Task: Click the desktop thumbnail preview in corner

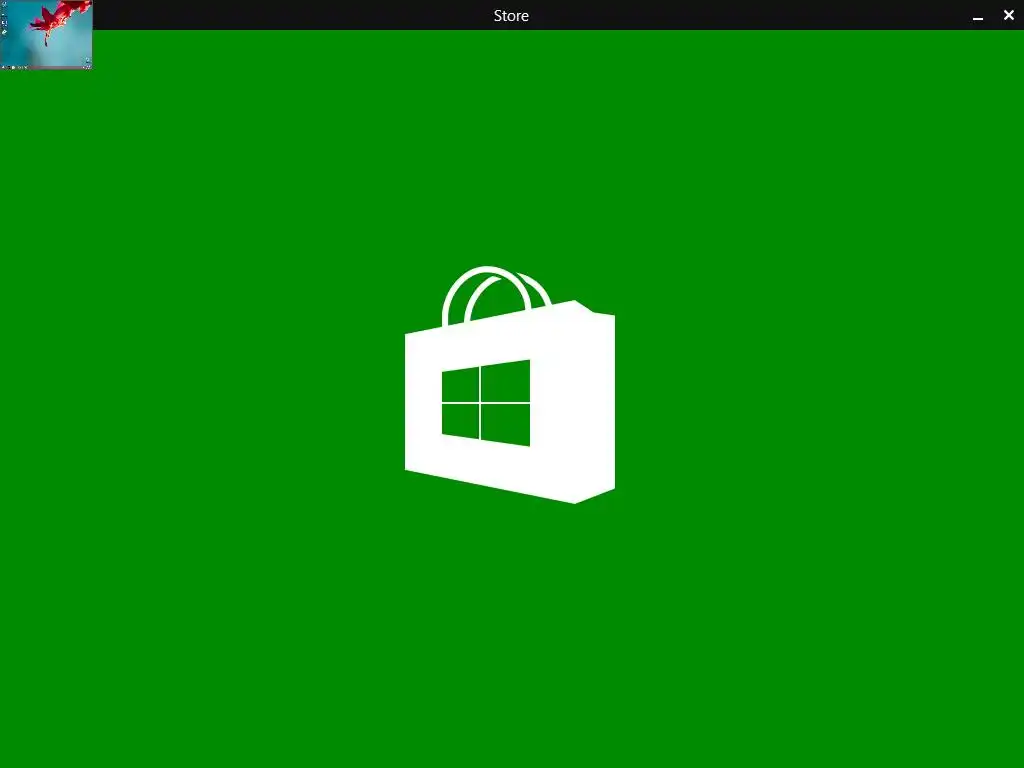Action: click(46, 35)
